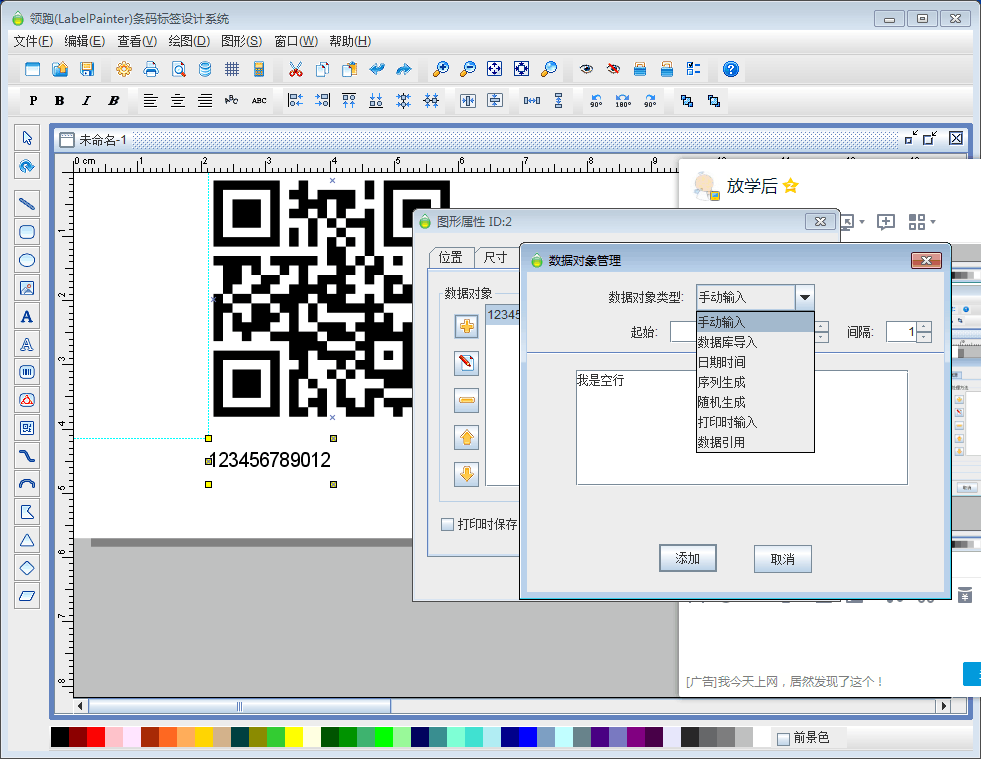Select the triangle shape tool
Viewport: 981px width, 759px height.
pyautogui.click(x=27, y=540)
